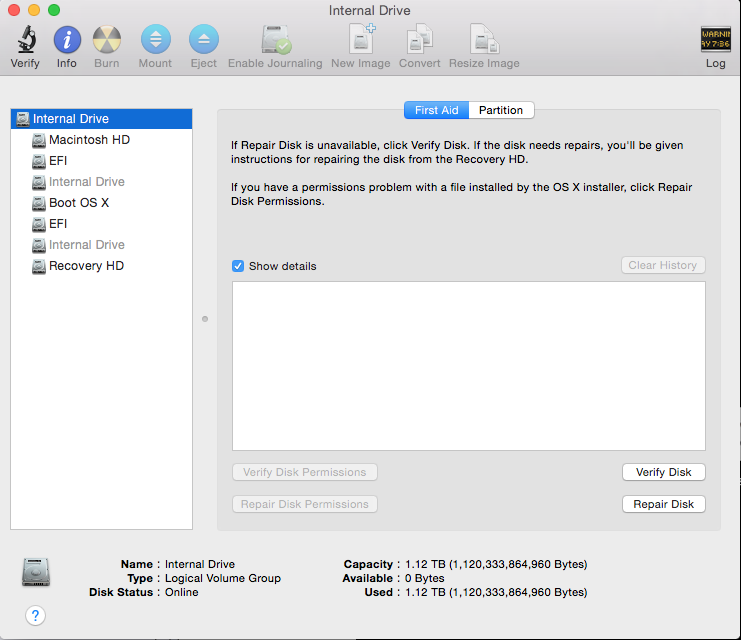
Task: Click the Available value '0 Bytes'
Action: pos(425,578)
